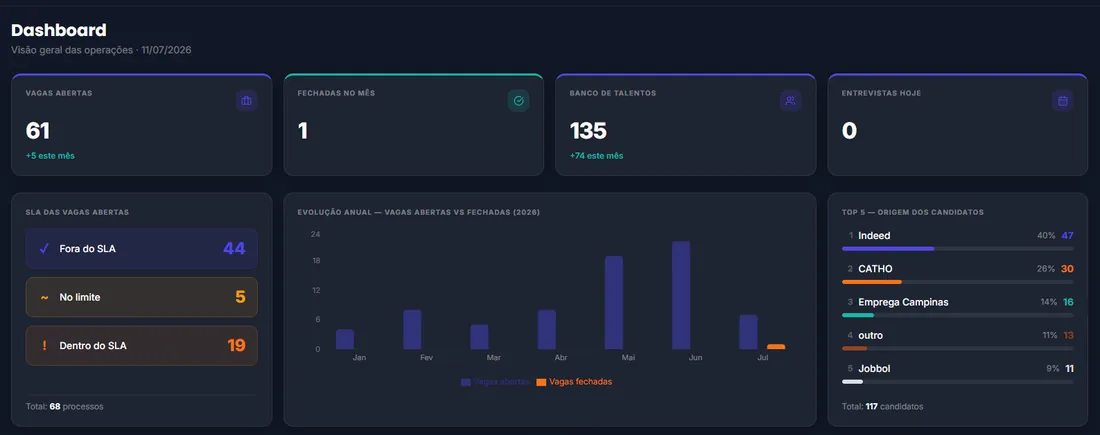Click the calendar icon on Entrevistas Hoje card
Image resolution: width=1100 pixels, height=435 pixels.
[1063, 101]
